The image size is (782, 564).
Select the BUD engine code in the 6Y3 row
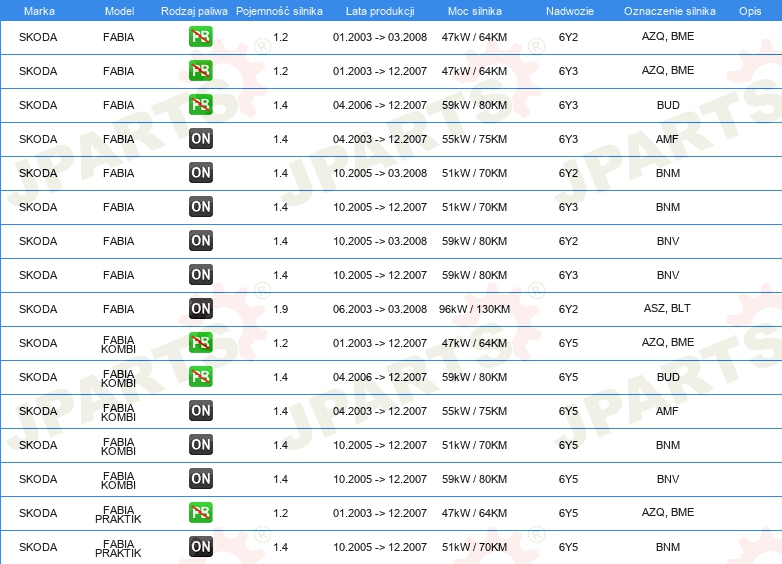tap(668, 105)
